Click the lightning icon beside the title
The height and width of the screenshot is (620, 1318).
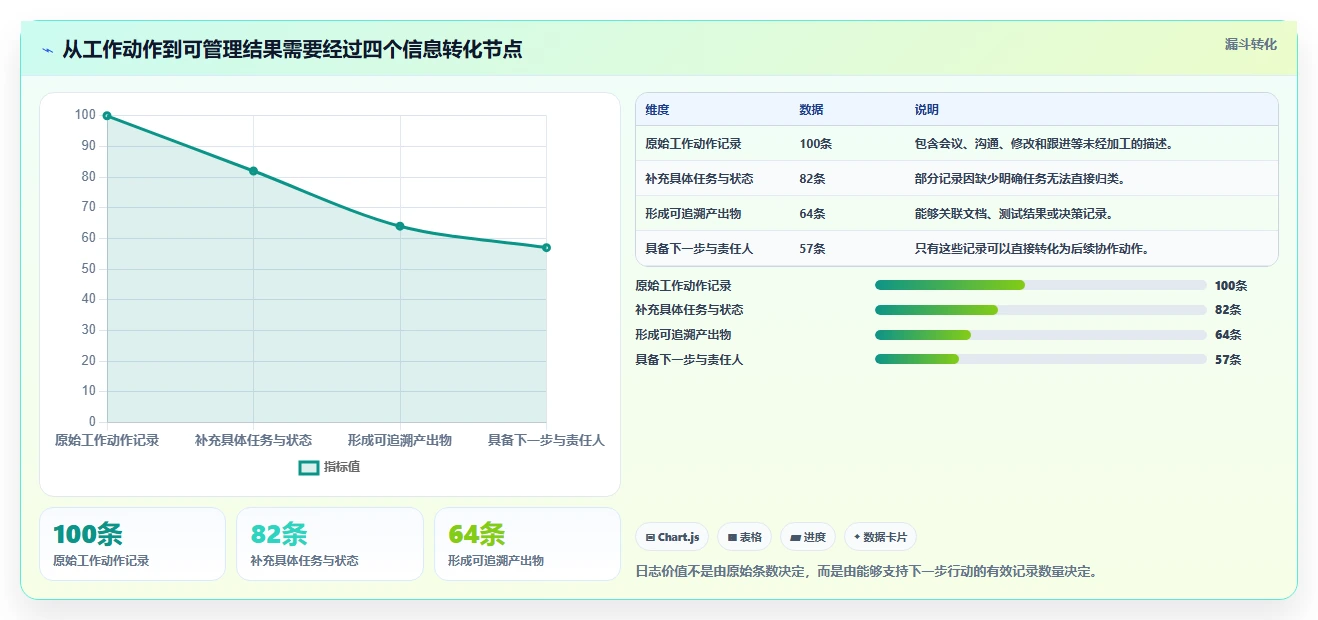point(47,50)
